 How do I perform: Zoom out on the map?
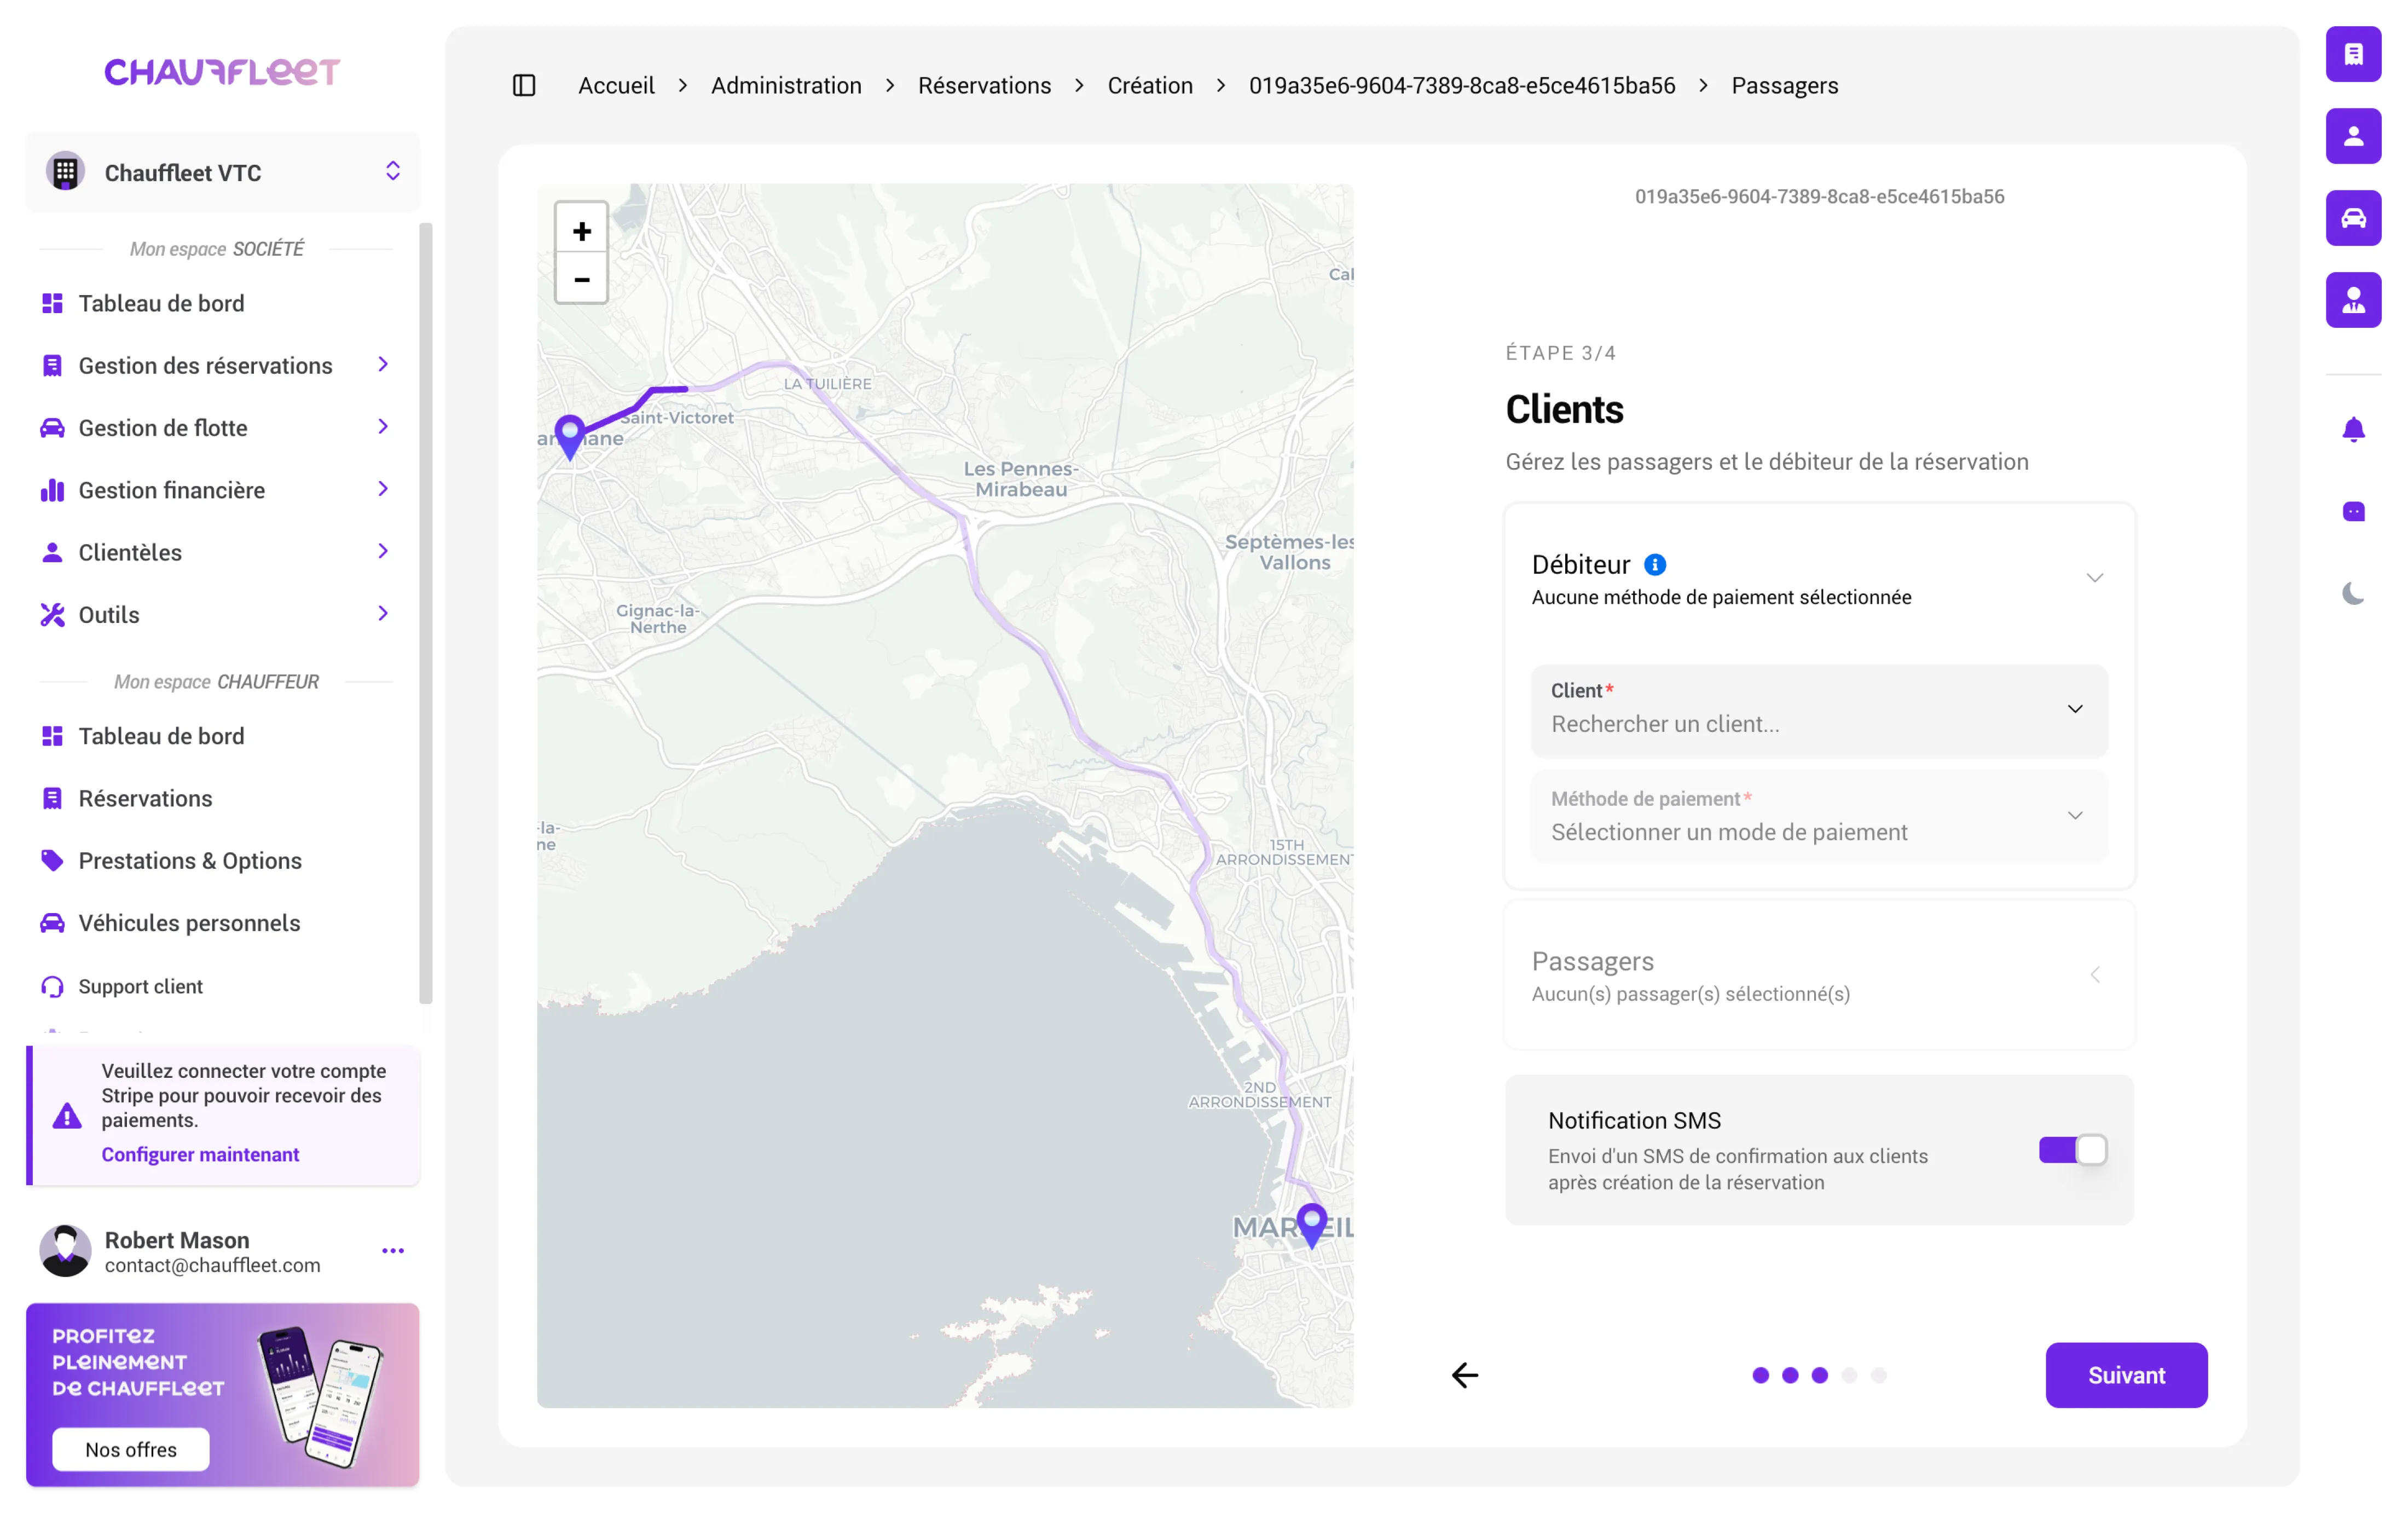pos(581,280)
